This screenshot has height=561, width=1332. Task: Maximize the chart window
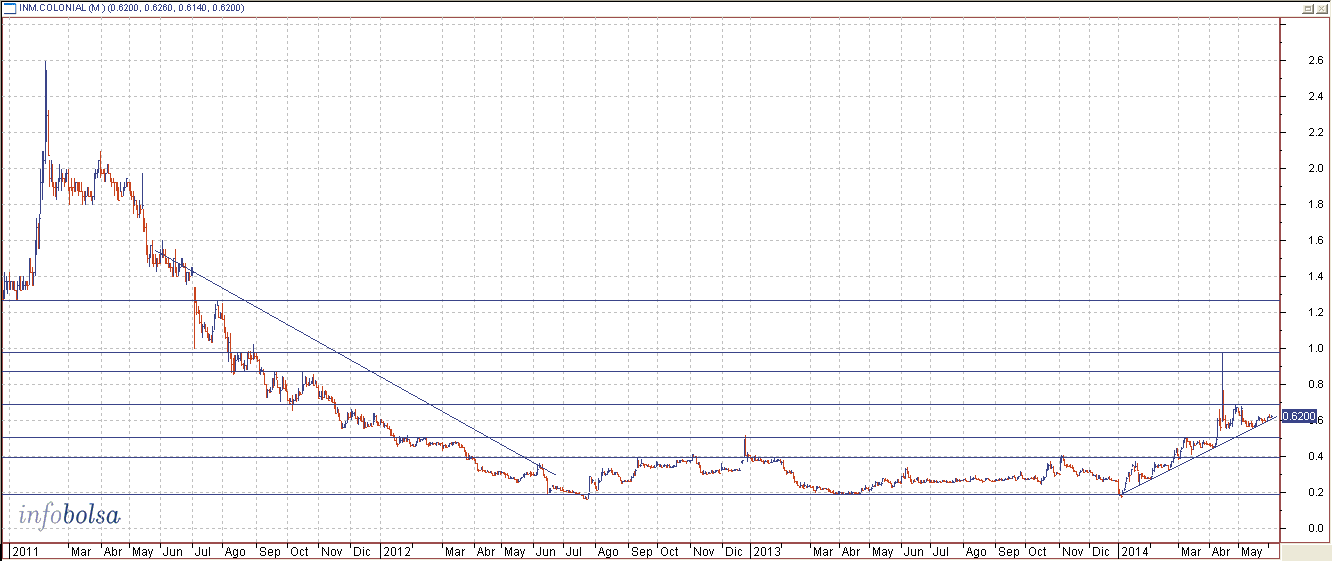coord(1308,8)
